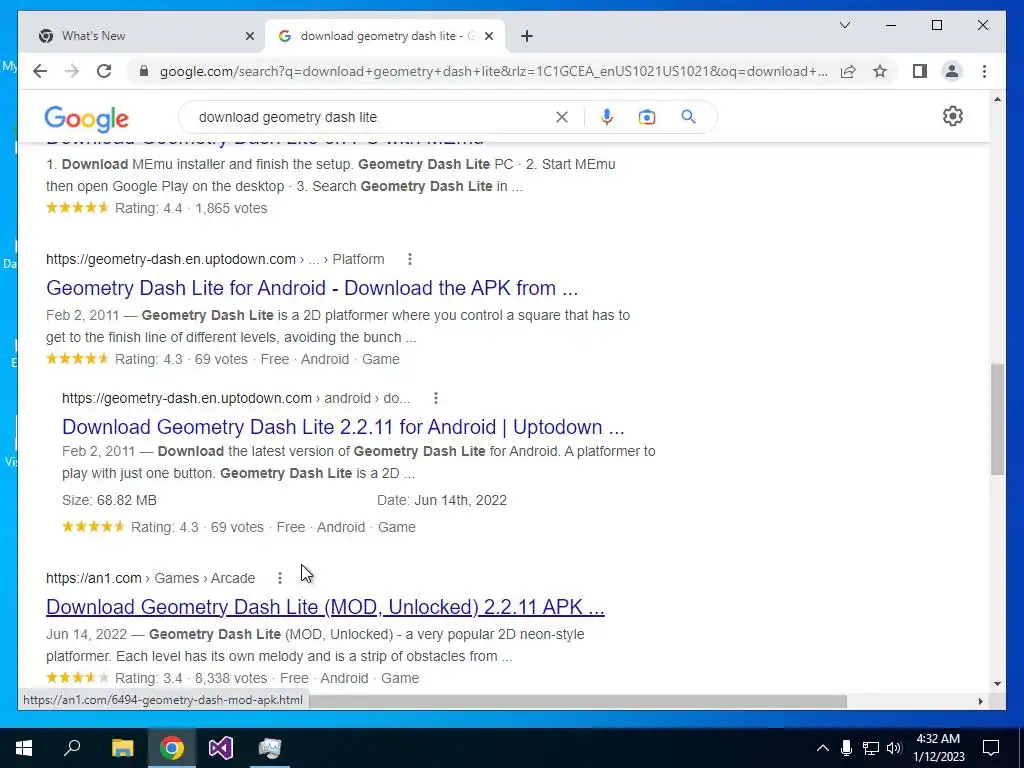
Task: Submit search with the magnifier icon
Action: point(688,117)
